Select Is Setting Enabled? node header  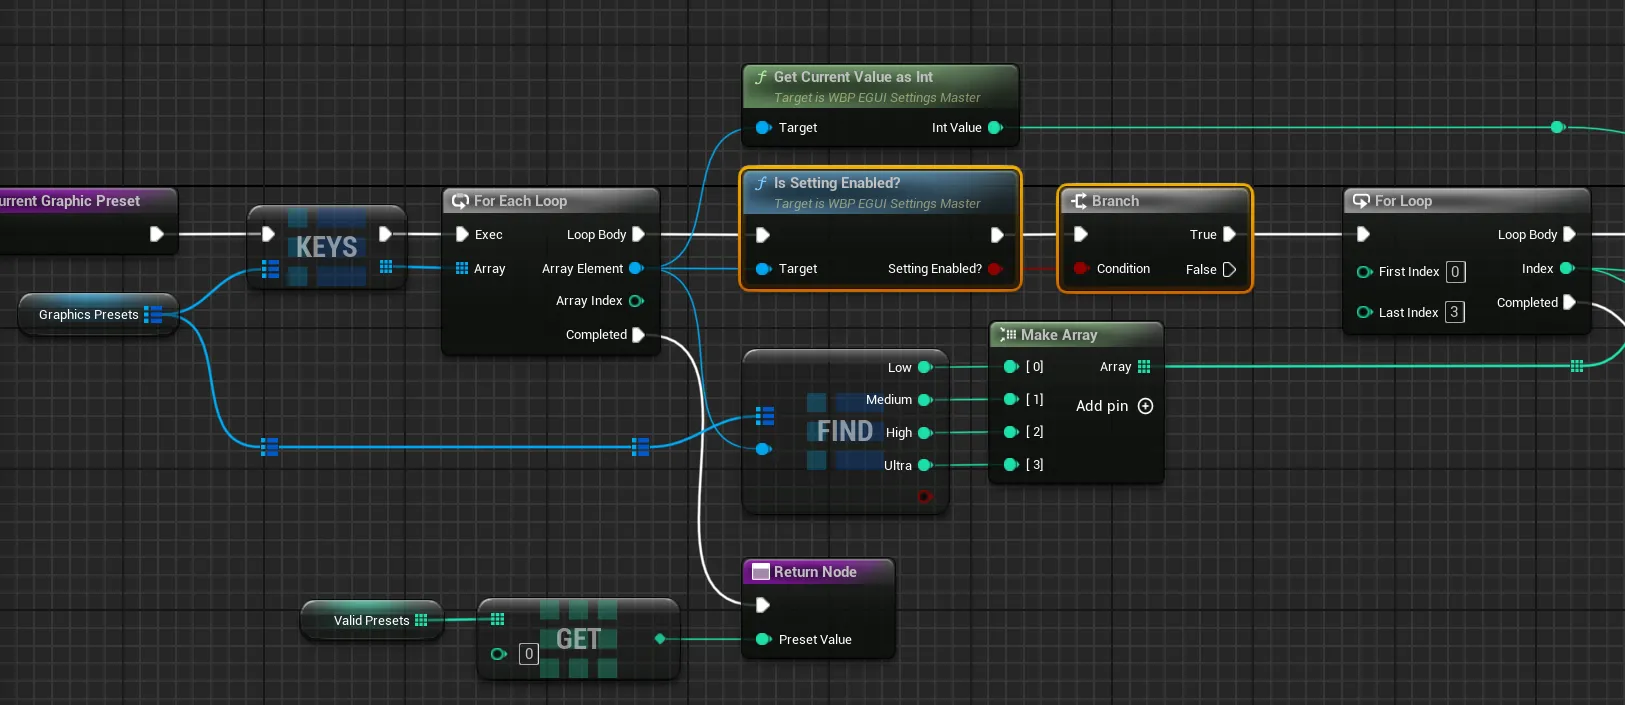[x=881, y=192]
